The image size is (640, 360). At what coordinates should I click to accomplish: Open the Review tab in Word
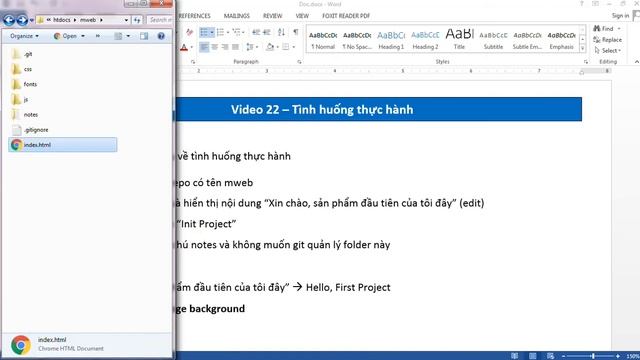[273, 16]
